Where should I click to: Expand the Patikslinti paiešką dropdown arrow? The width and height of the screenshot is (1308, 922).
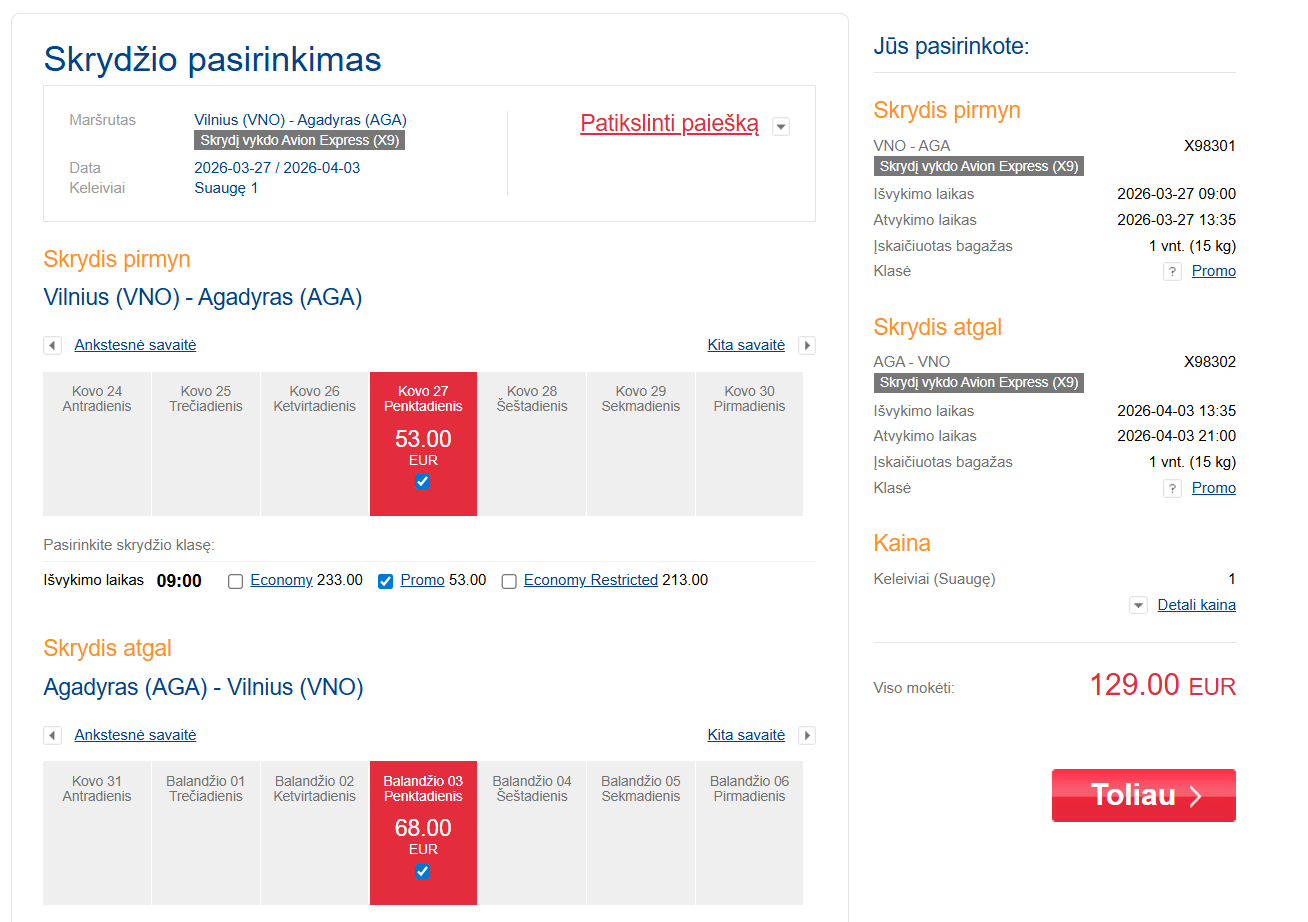click(781, 127)
